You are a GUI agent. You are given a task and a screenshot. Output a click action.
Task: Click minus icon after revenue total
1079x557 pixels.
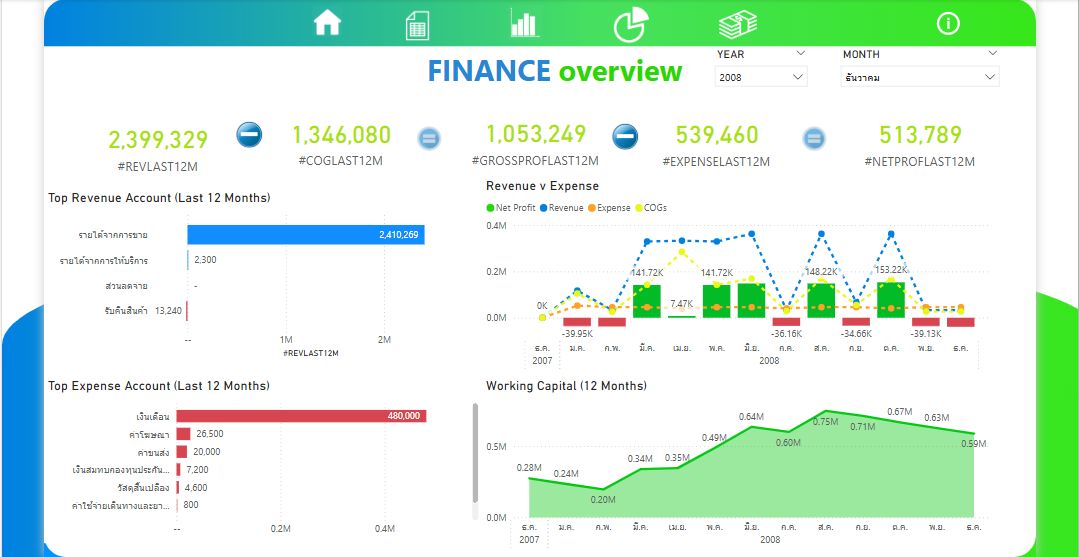click(x=249, y=134)
